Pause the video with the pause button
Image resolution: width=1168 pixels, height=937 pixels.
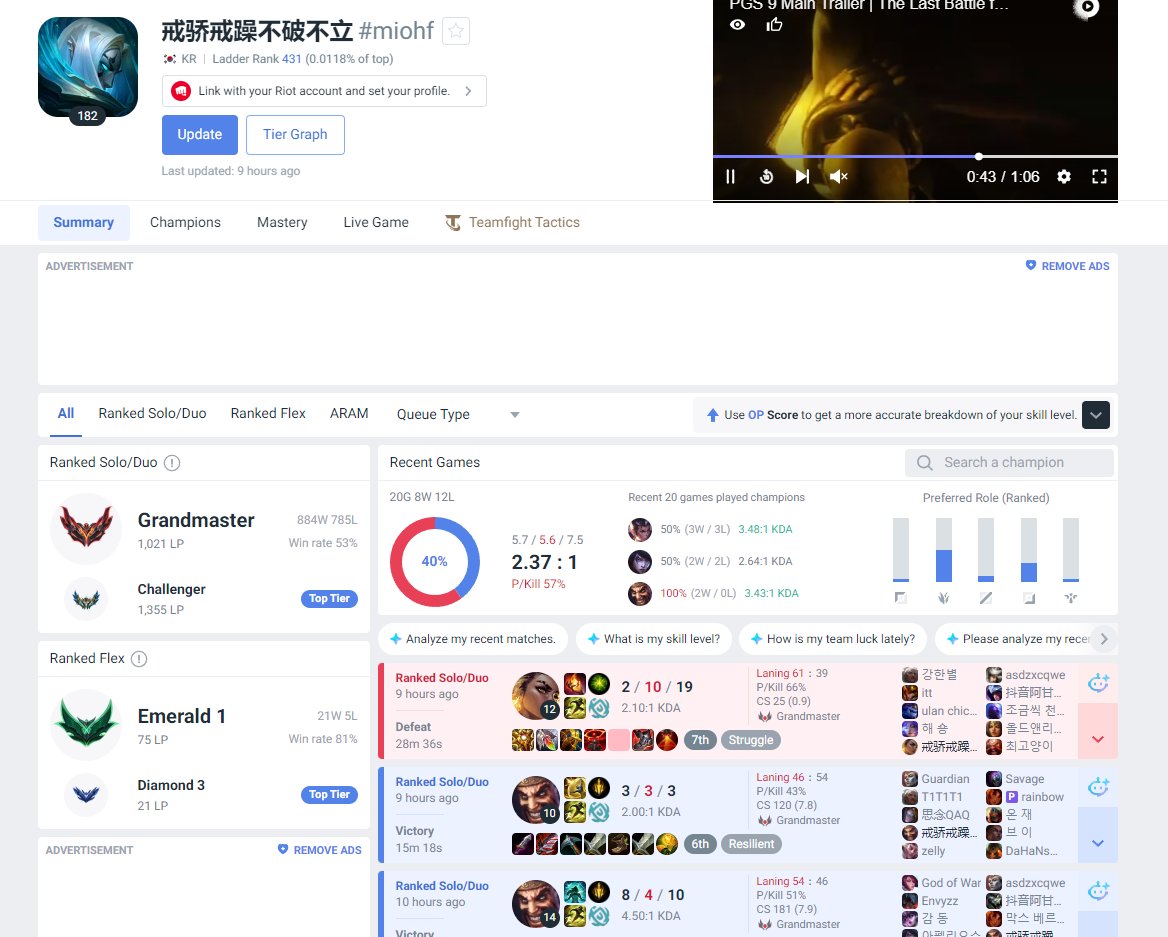click(731, 177)
